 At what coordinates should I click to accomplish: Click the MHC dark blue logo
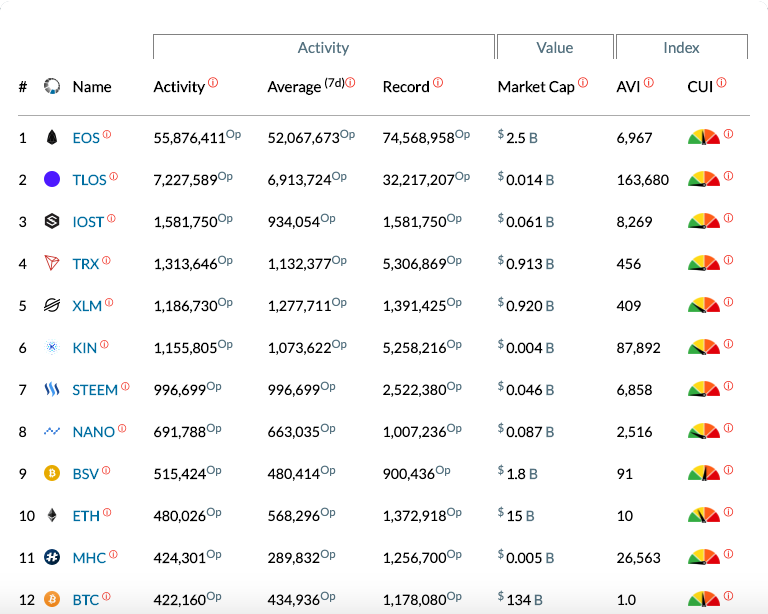coord(52,557)
